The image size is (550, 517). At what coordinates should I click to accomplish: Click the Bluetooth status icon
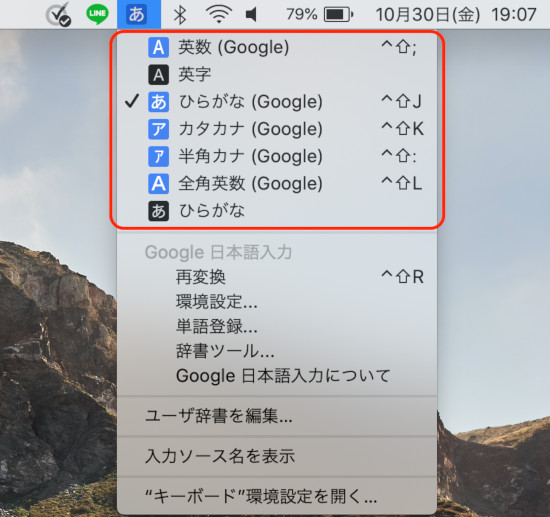click(180, 15)
